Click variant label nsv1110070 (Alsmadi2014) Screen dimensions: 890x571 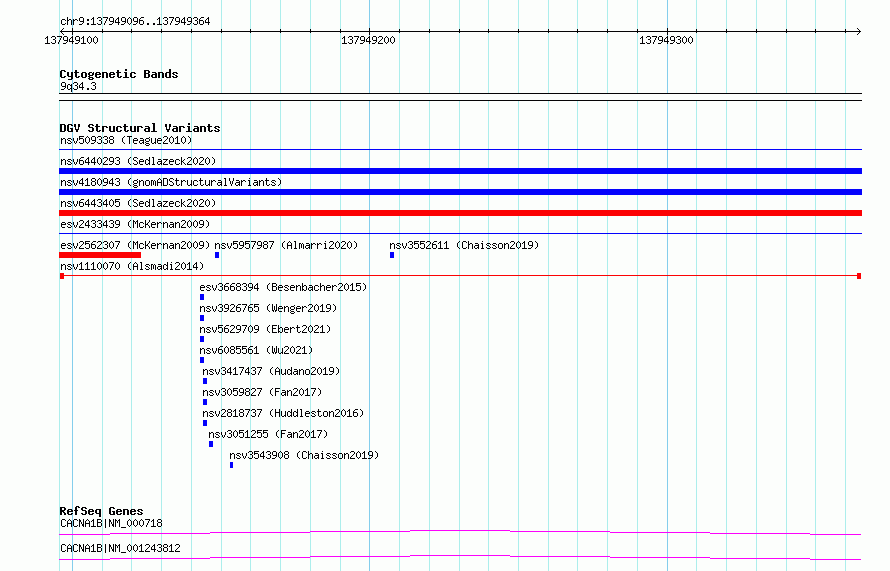click(x=132, y=266)
